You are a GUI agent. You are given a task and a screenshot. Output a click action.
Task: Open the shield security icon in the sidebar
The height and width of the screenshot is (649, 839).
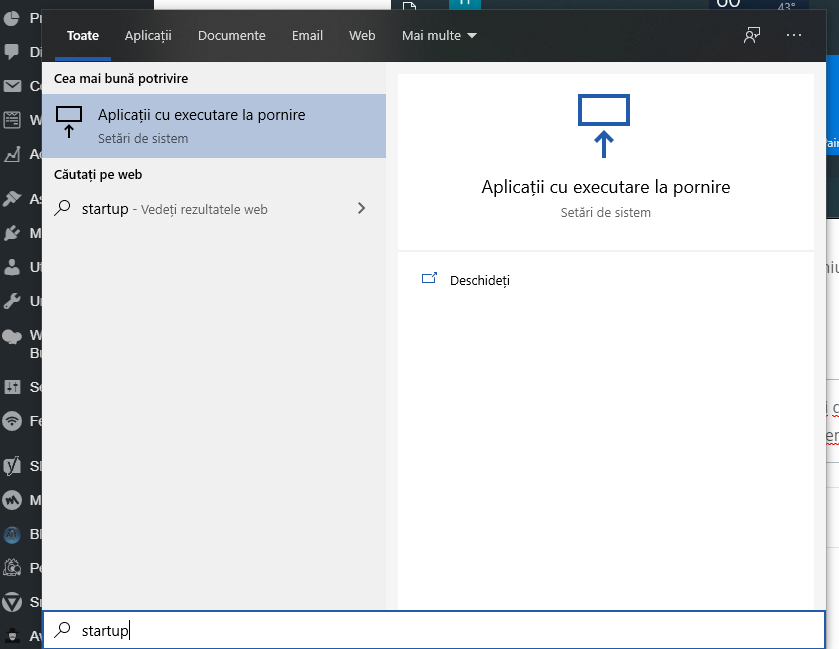10,601
